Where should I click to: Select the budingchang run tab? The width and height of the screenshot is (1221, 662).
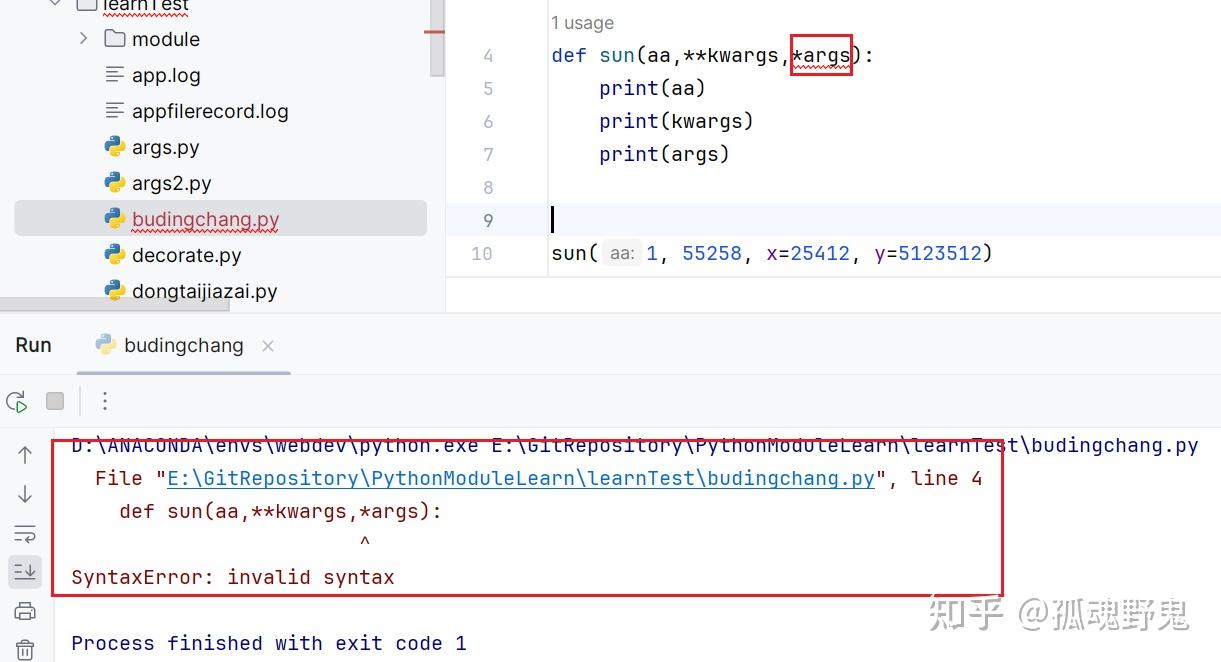pyautogui.click(x=181, y=345)
